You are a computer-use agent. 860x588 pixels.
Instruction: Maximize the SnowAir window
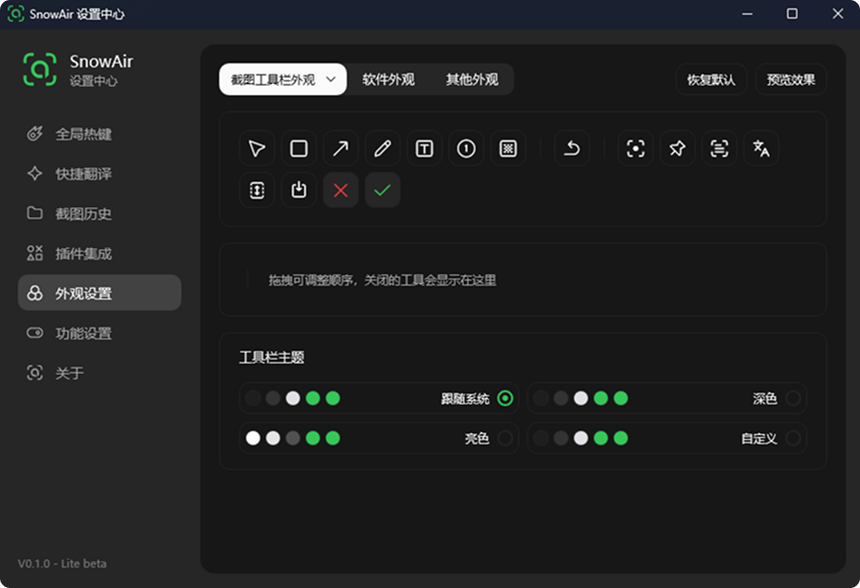pos(792,14)
